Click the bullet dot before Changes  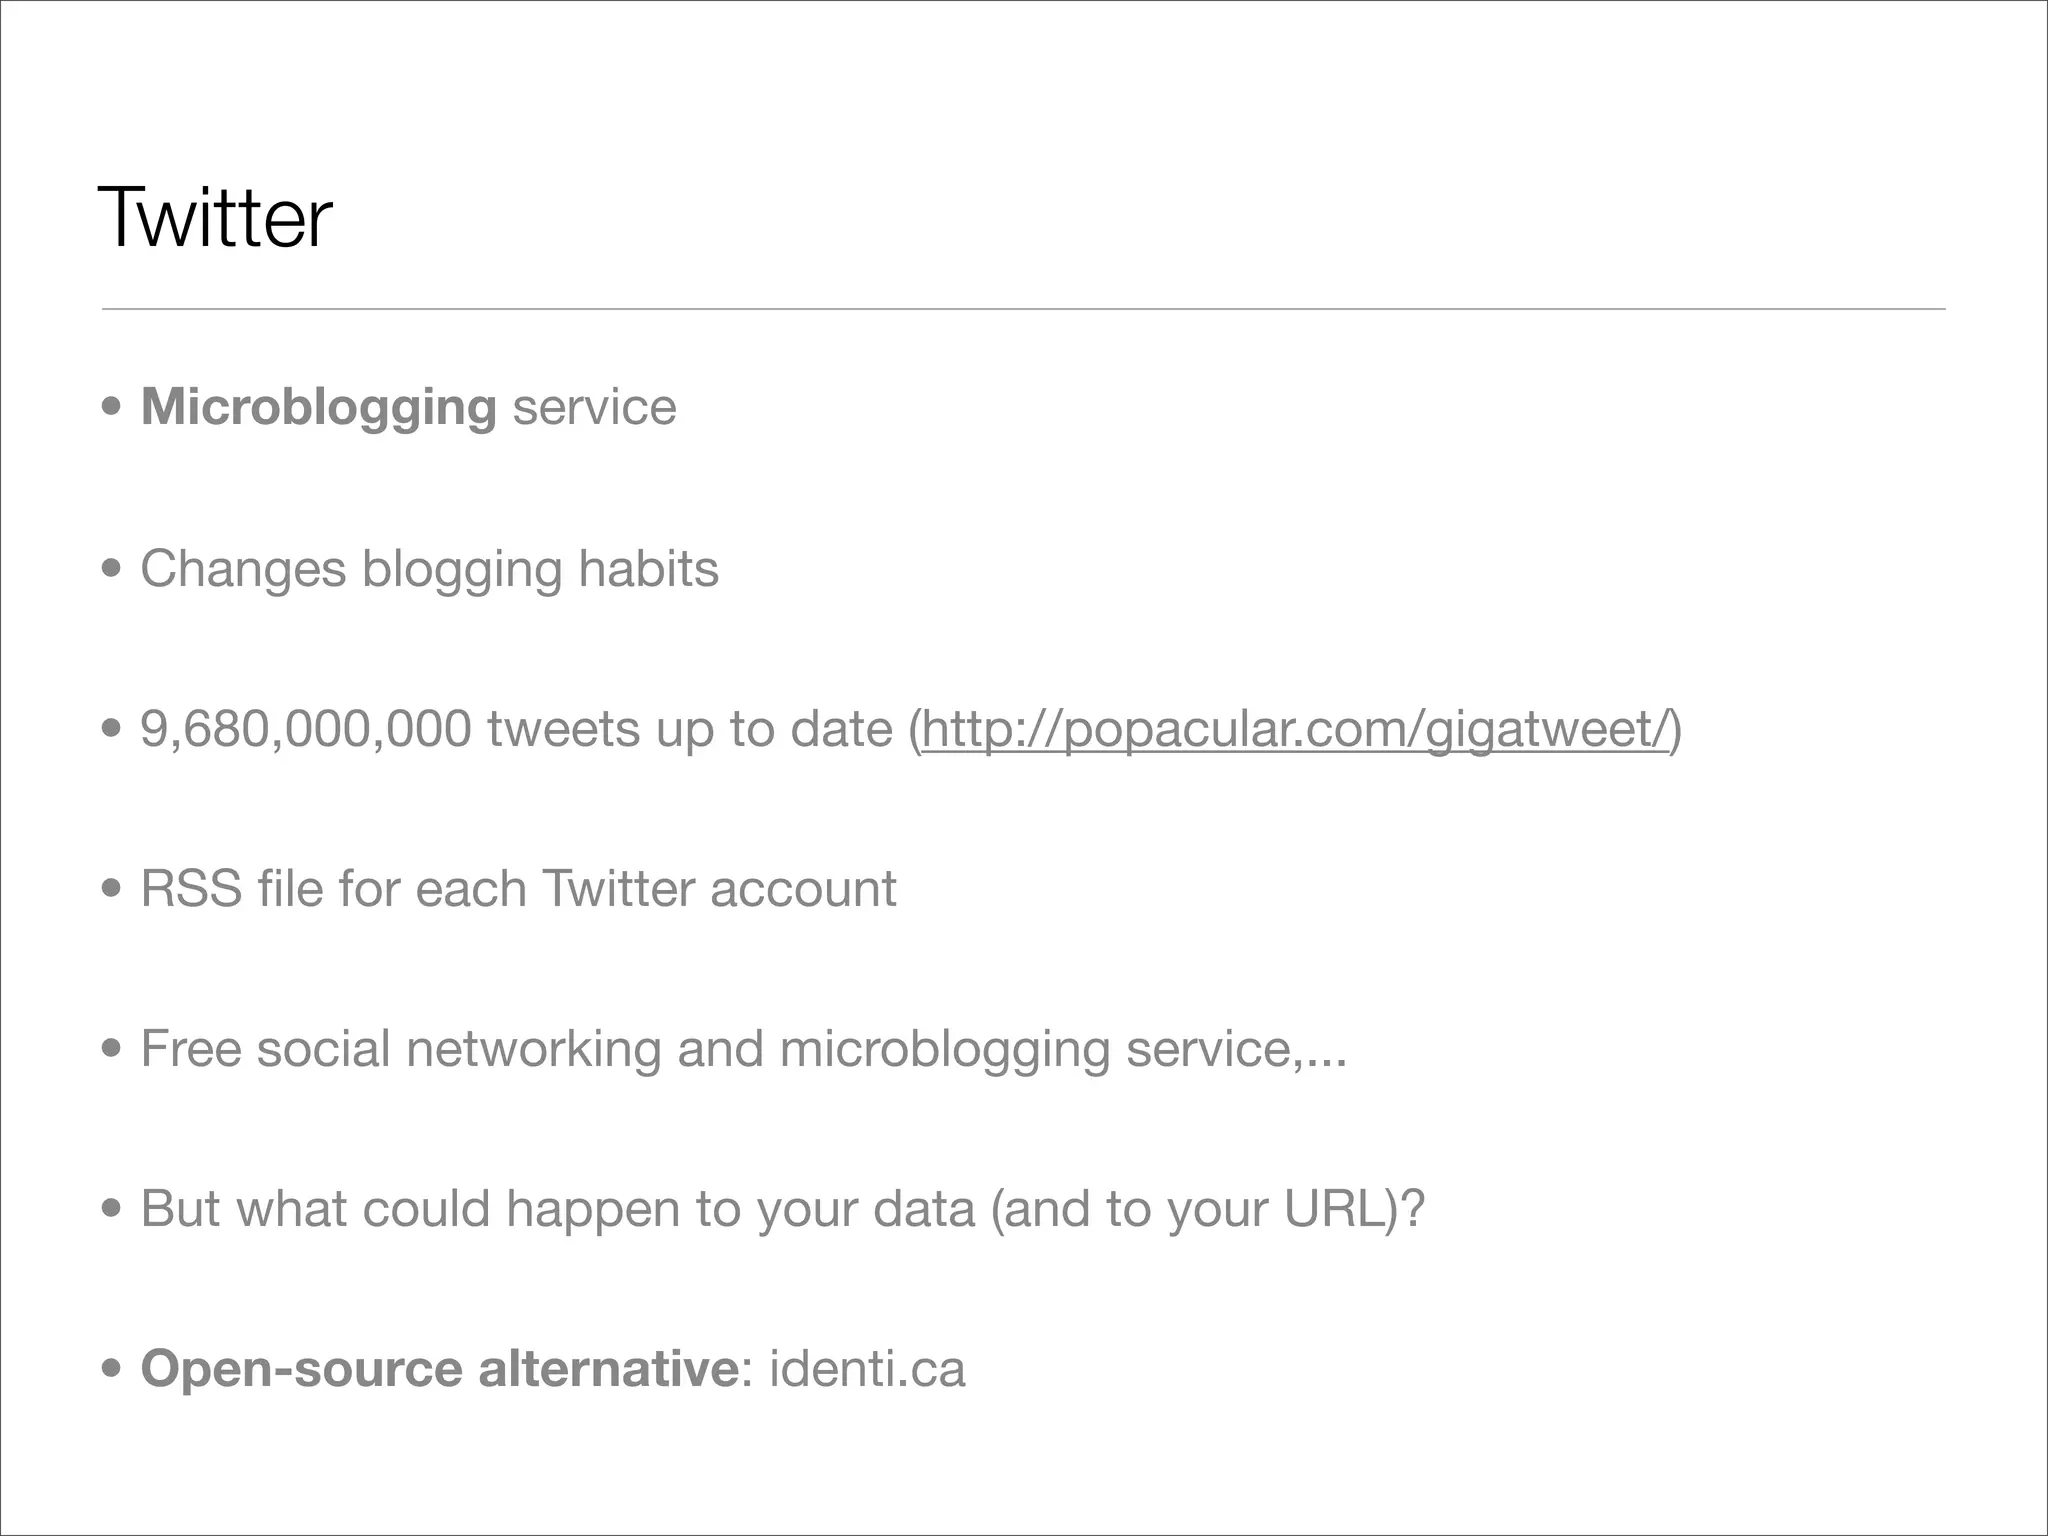(112, 569)
